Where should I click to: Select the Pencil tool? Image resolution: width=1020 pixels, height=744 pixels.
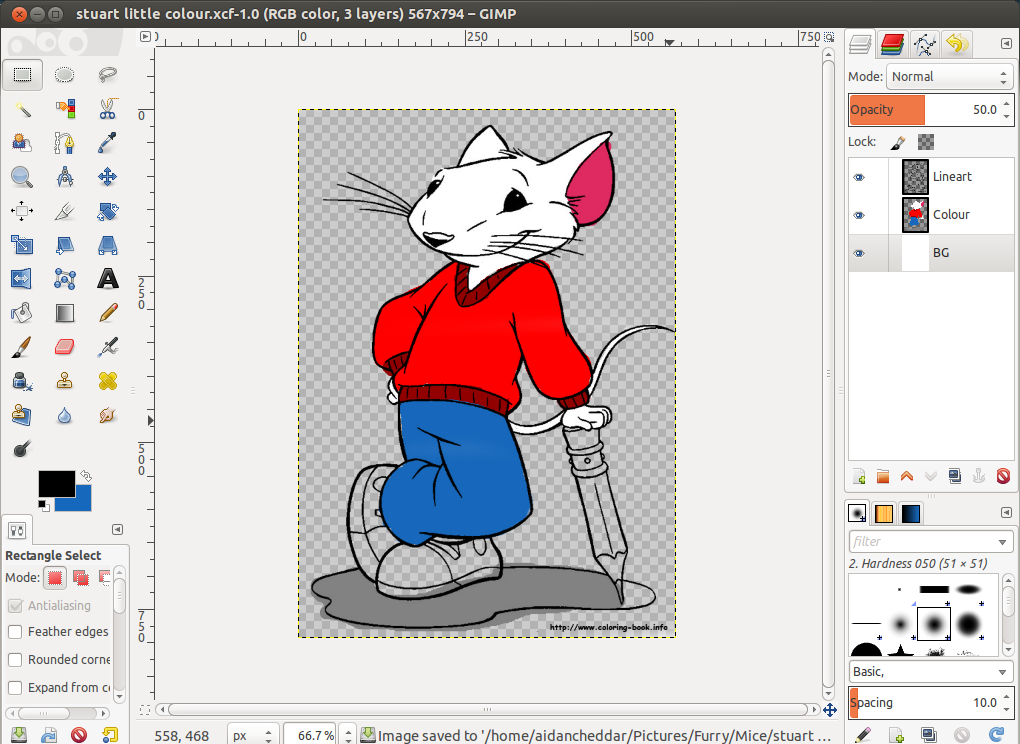(x=107, y=313)
